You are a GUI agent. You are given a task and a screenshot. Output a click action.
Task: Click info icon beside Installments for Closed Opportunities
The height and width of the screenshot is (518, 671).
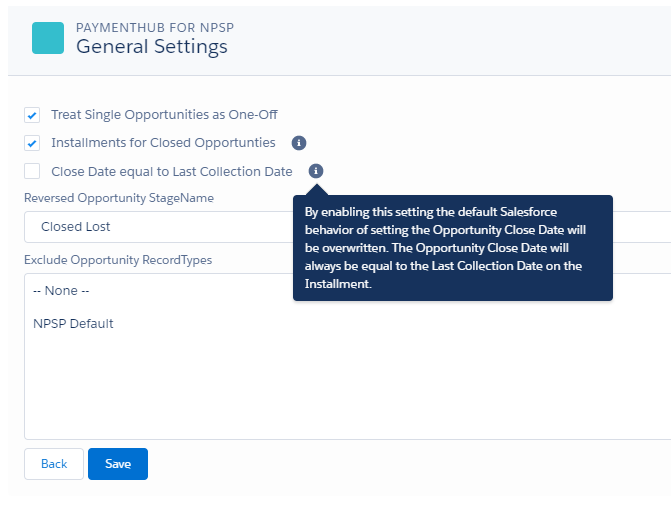(x=298, y=143)
